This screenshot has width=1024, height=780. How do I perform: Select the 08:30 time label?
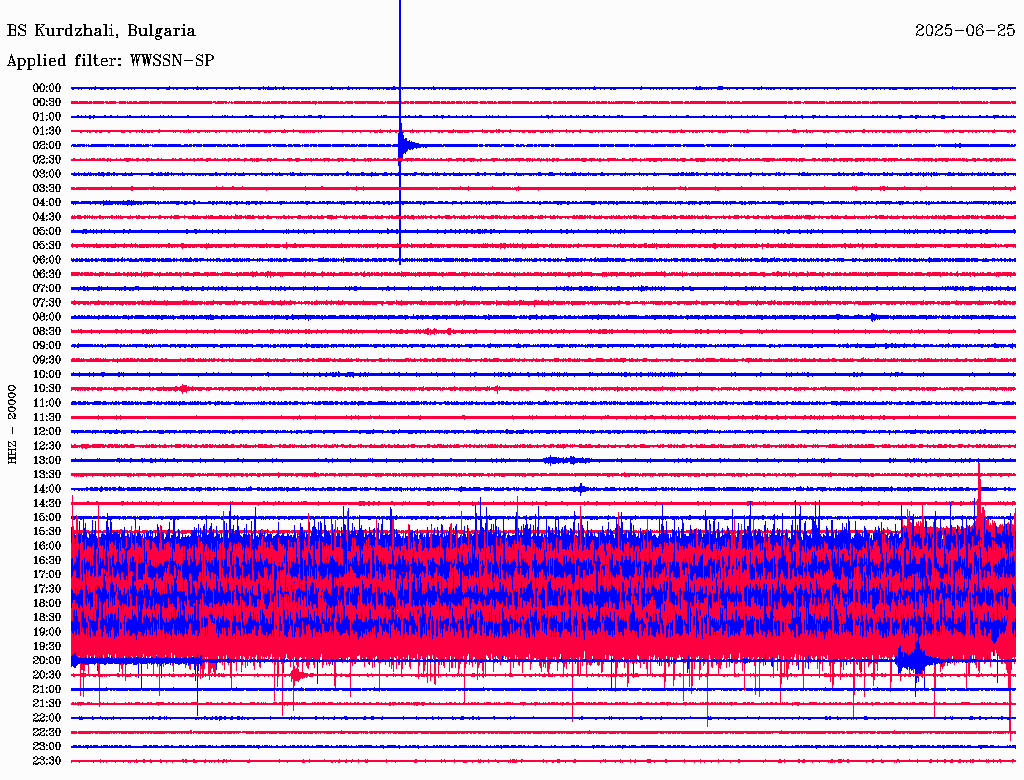47,331
